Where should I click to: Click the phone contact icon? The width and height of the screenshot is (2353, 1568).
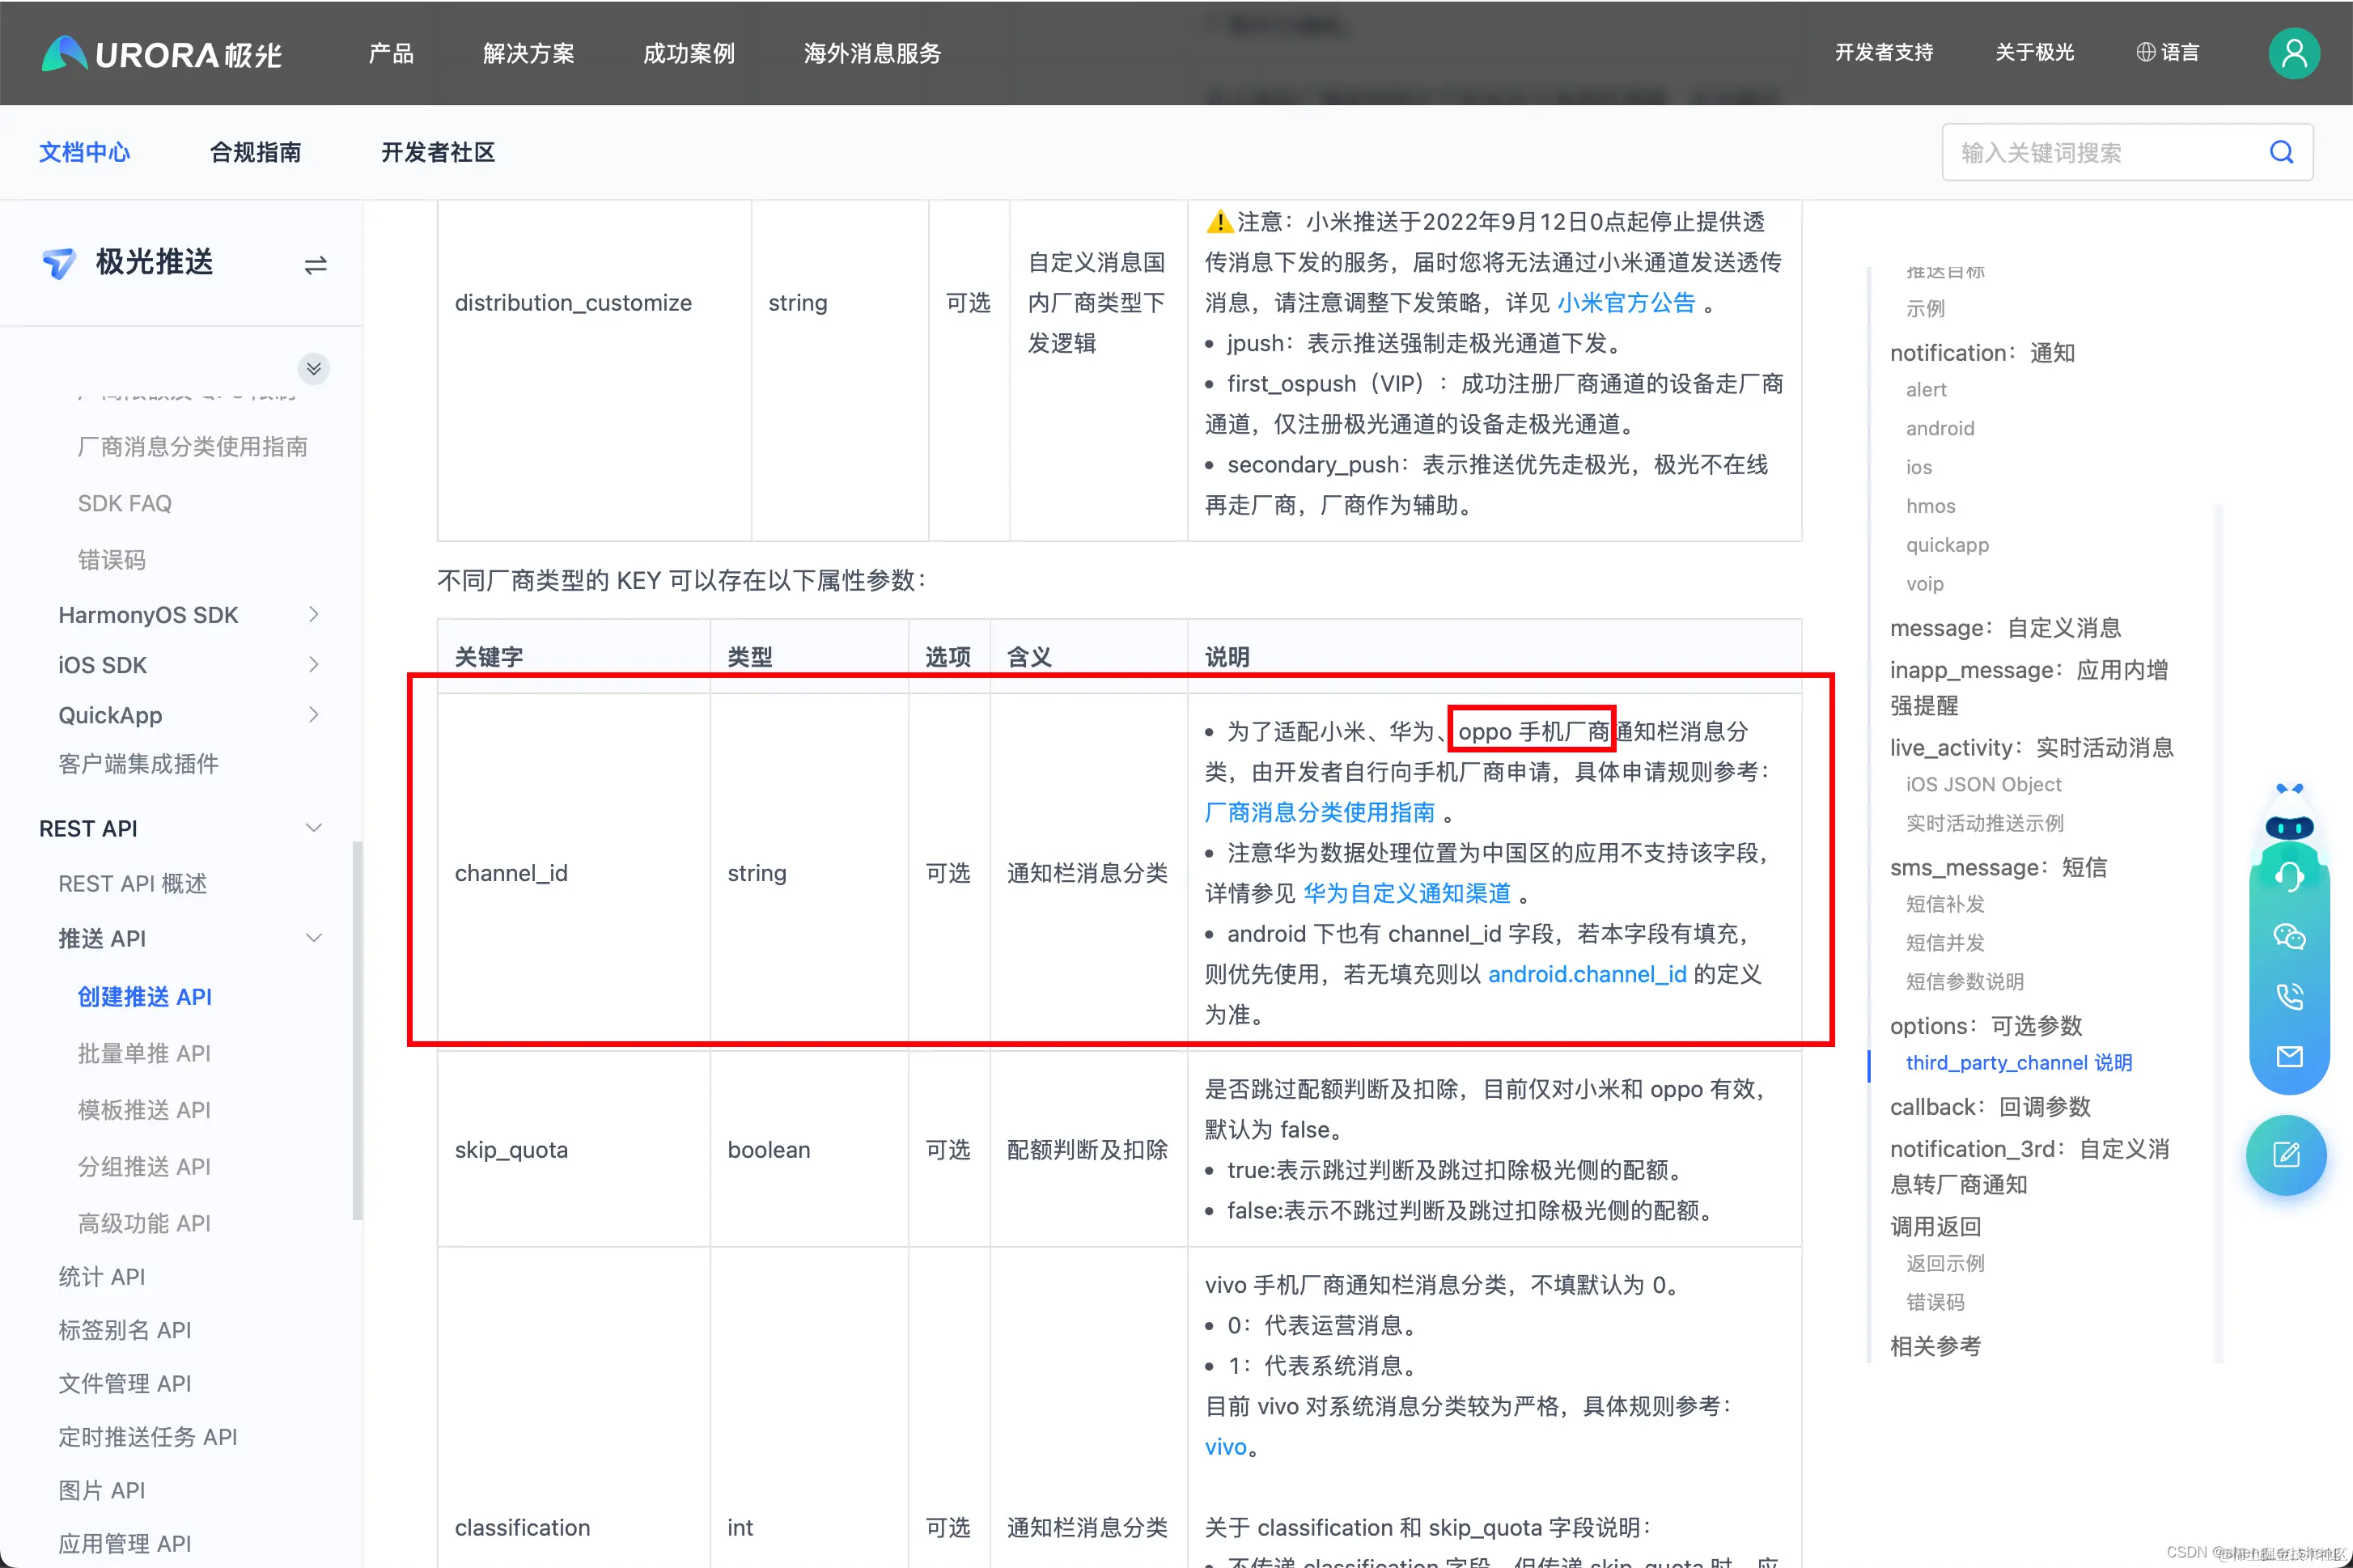[2289, 996]
